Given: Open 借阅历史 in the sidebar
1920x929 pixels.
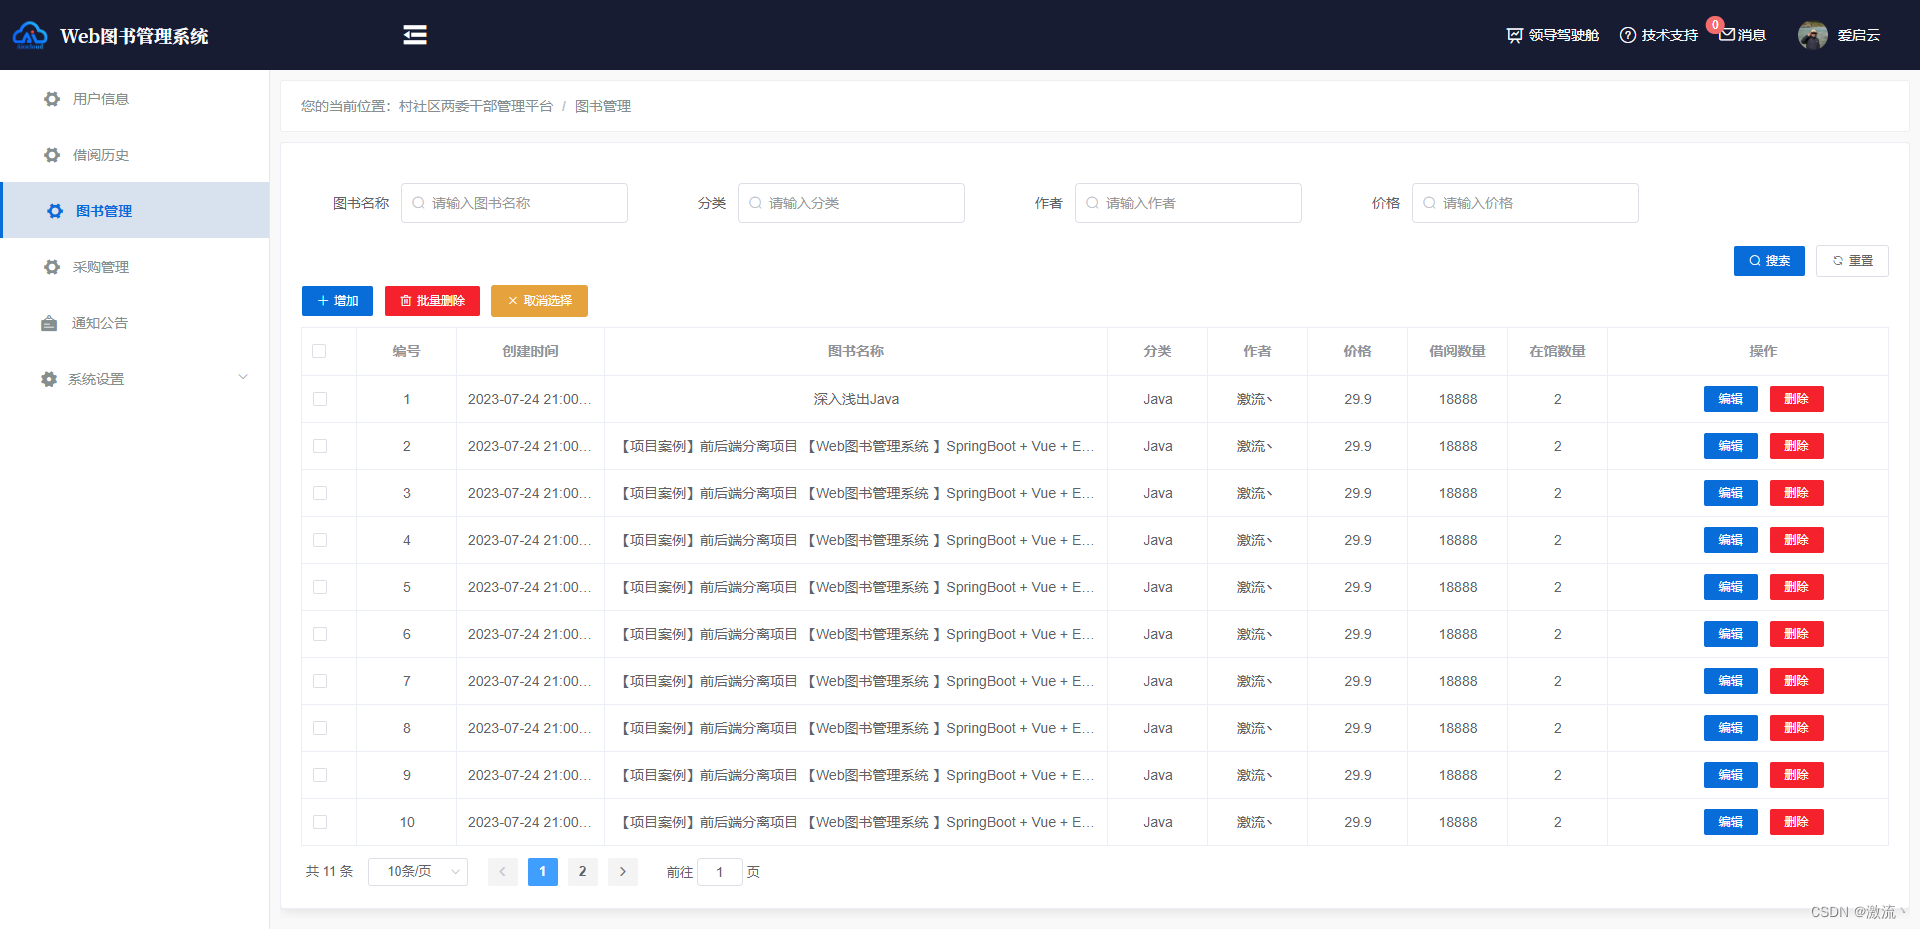Looking at the screenshot, I should 135,155.
